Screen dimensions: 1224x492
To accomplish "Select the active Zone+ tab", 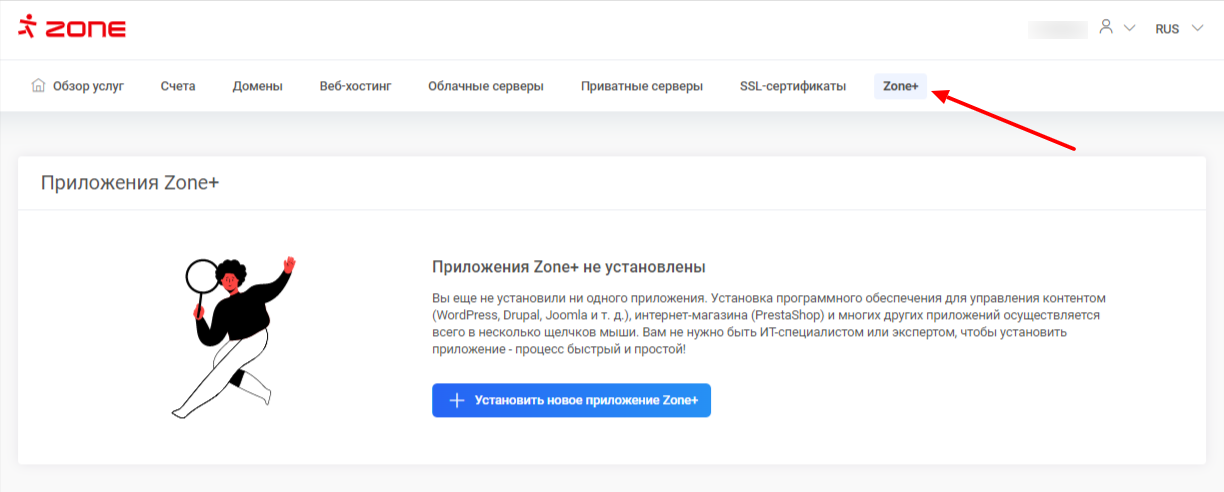I will click(x=900, y=86).
